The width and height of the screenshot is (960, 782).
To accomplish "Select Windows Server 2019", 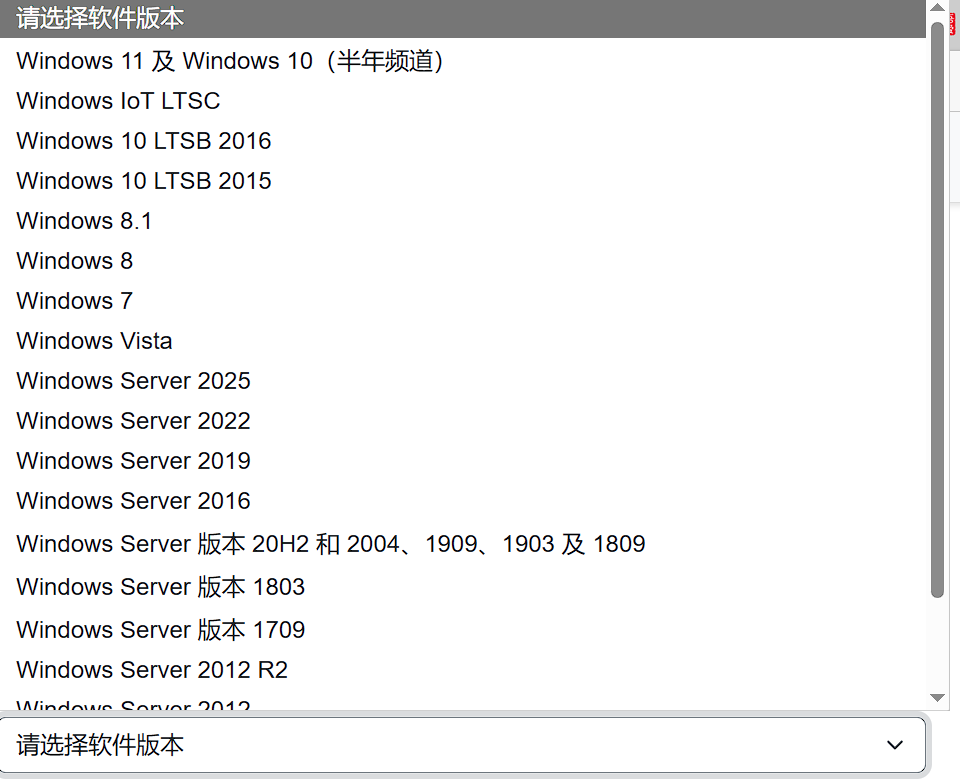I will tap(463, 461).
